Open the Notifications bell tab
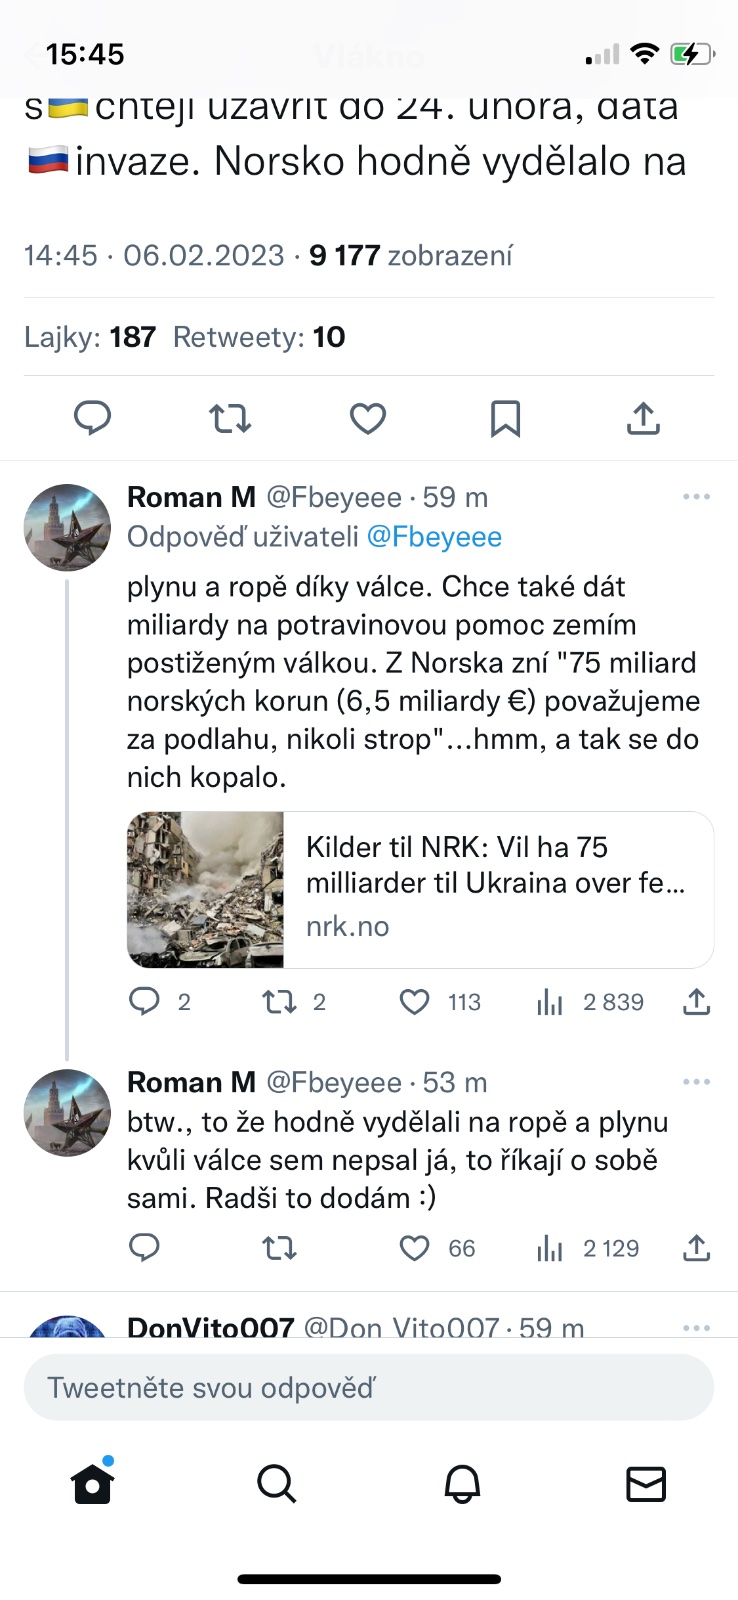This screenshot has height=1600, width=738. (462, 1484)
